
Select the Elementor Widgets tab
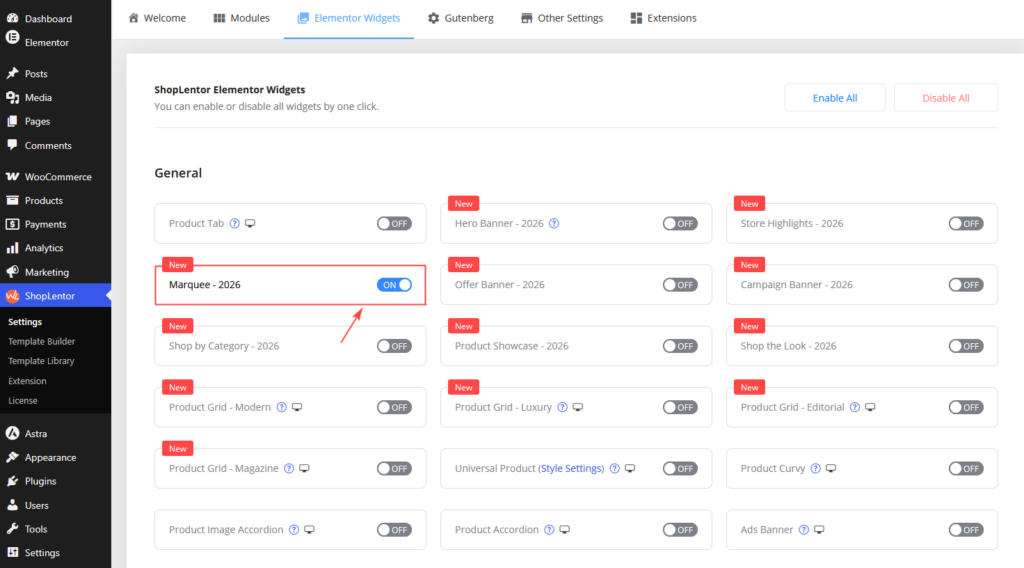tap(349, 18)
